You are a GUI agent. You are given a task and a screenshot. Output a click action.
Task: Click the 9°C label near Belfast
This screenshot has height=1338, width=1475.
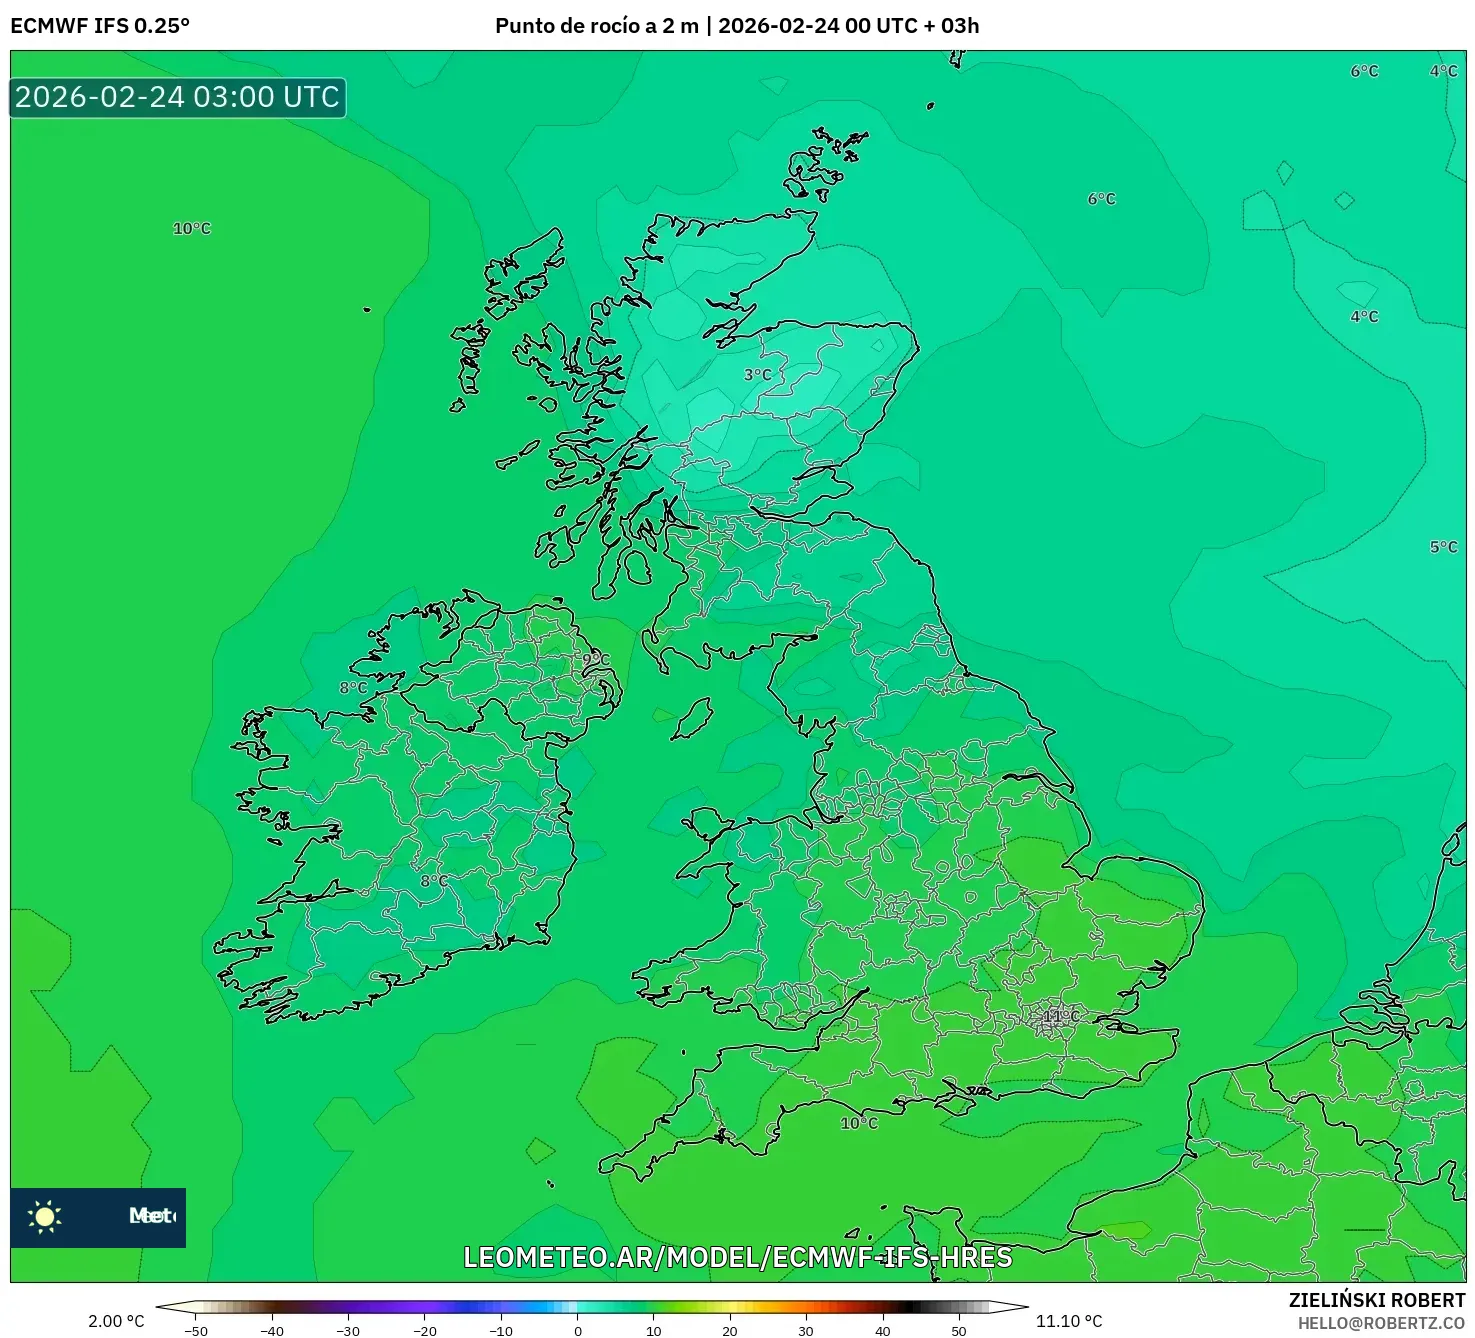point(596,659)
